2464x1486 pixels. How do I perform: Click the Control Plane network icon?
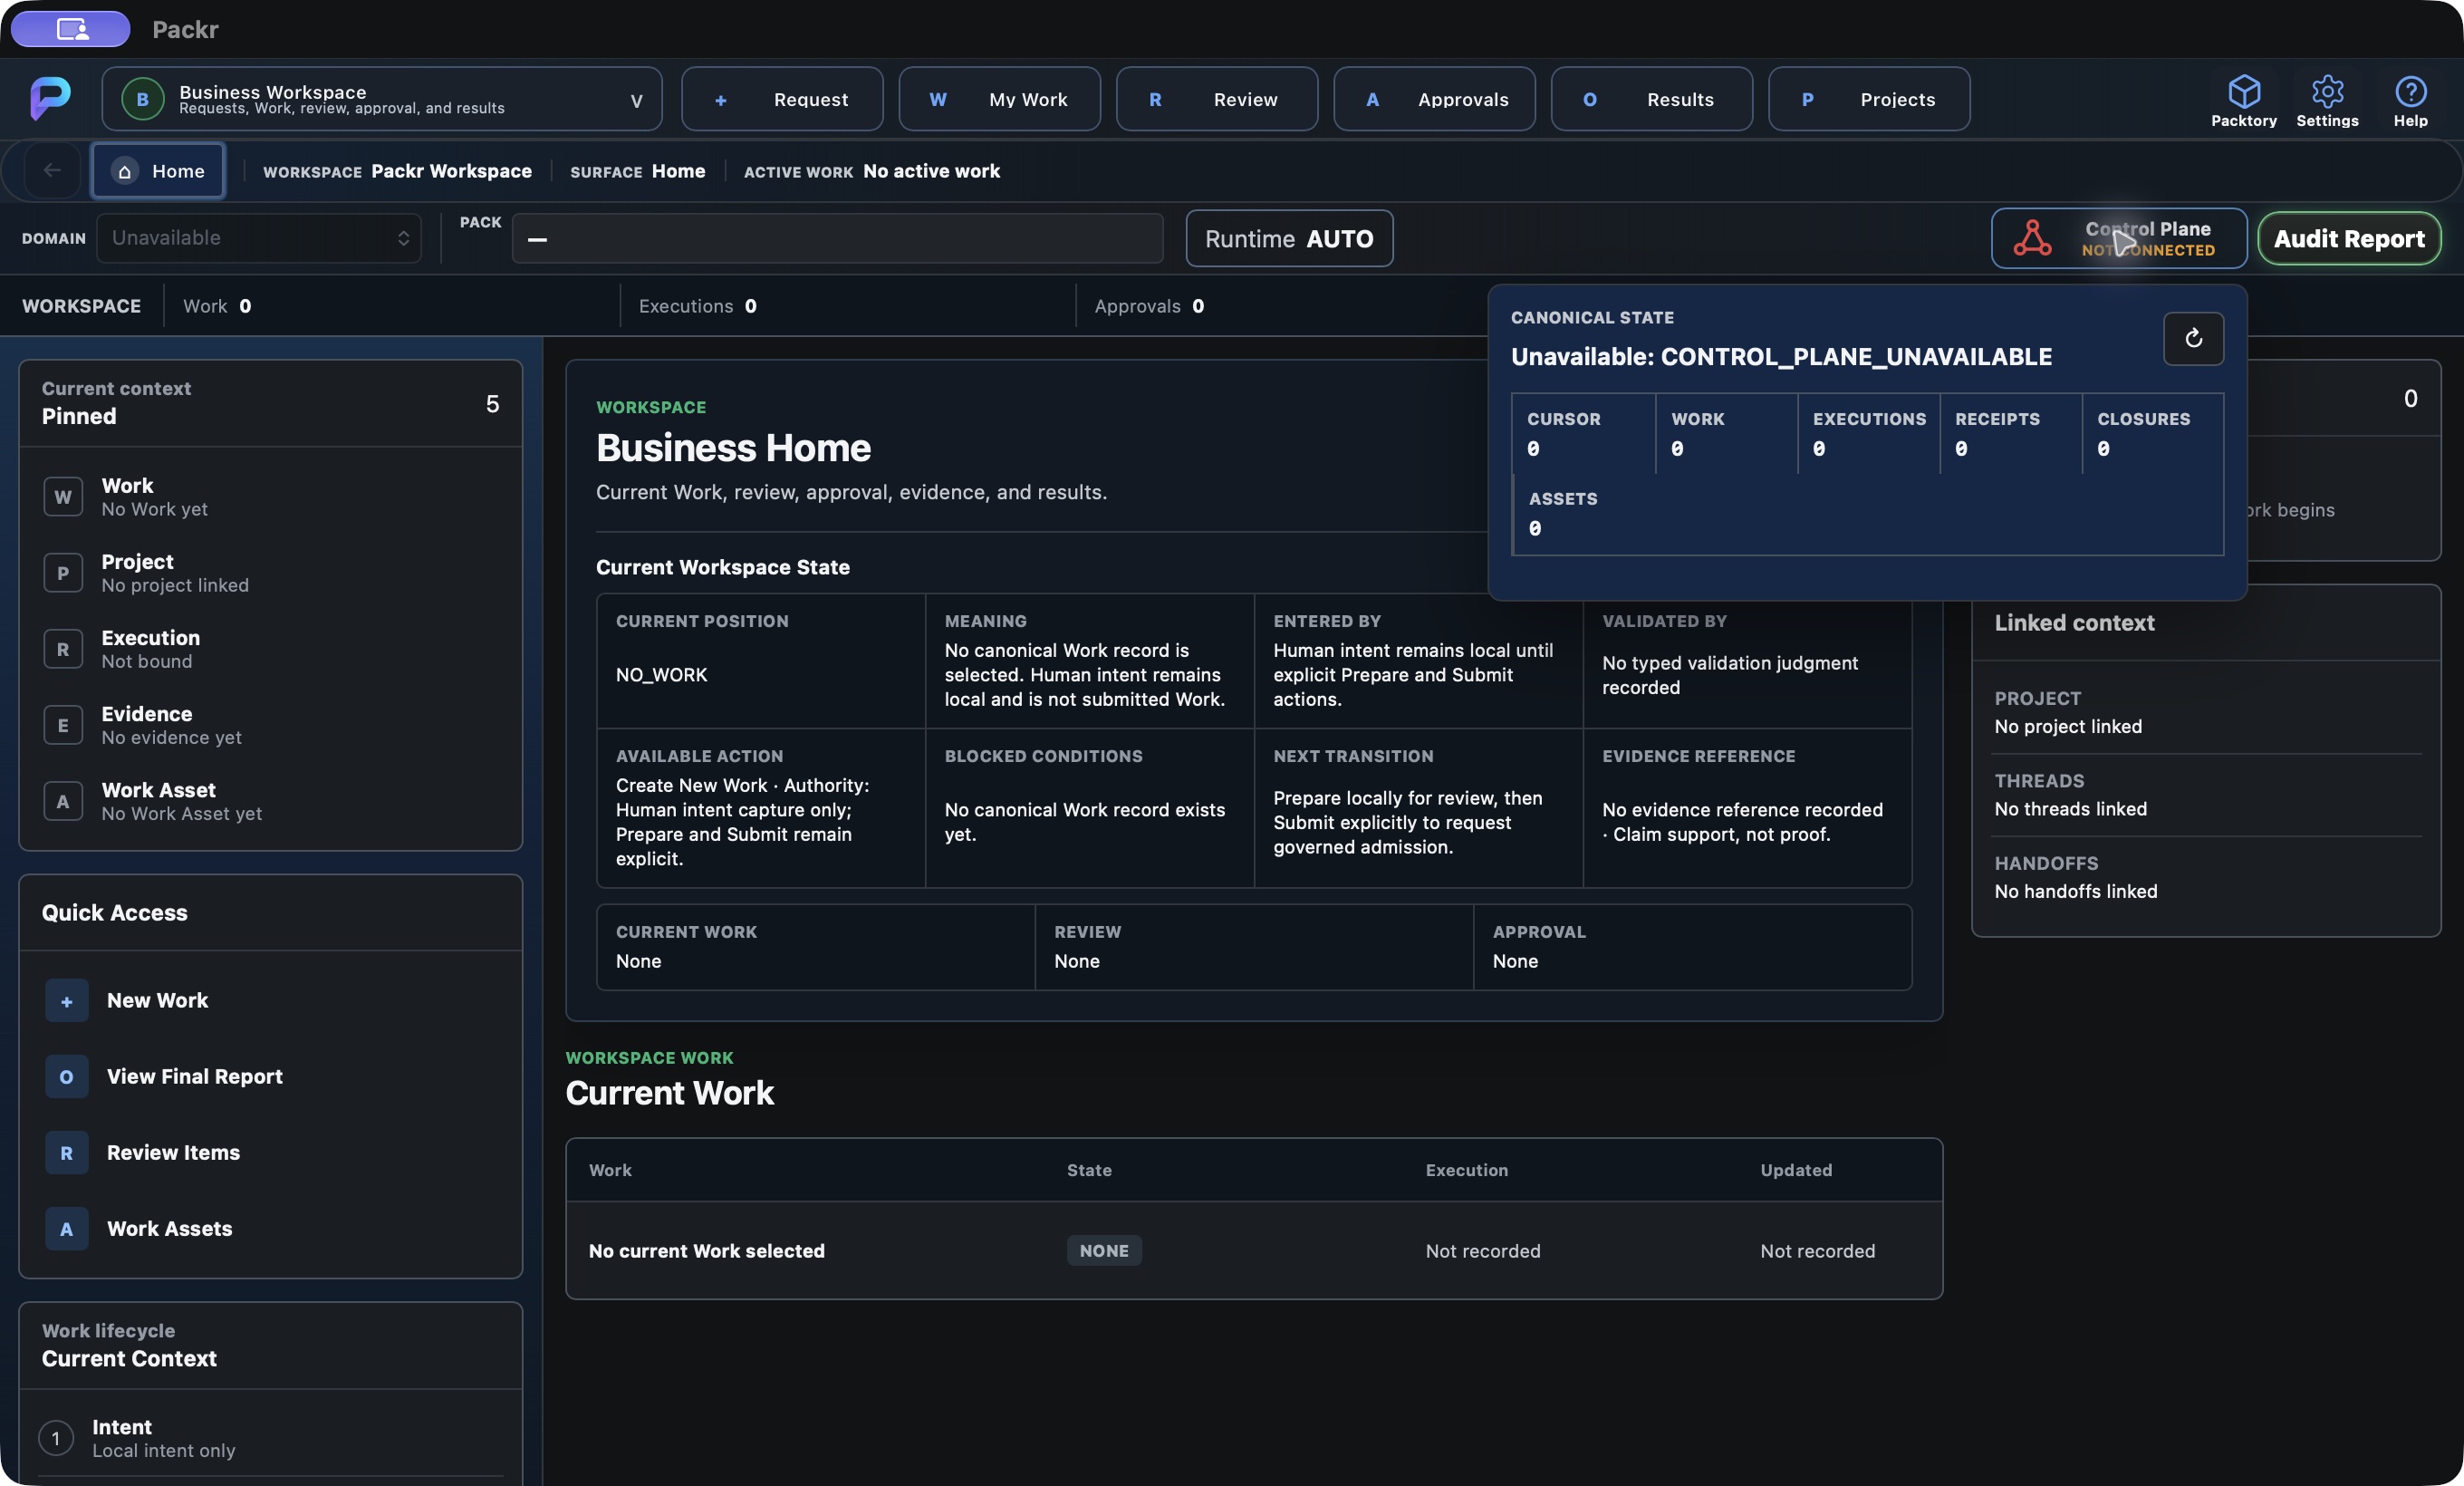pyautogui.click(x=2032, y=238)
